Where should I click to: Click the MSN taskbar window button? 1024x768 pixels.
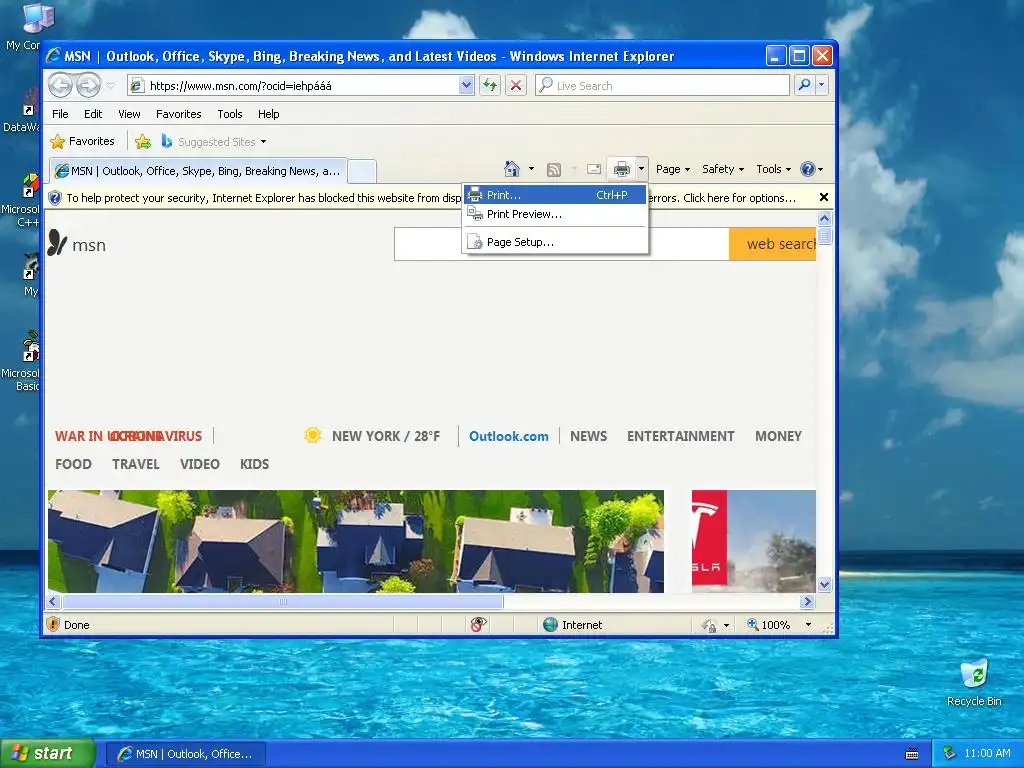pos(185,754)
